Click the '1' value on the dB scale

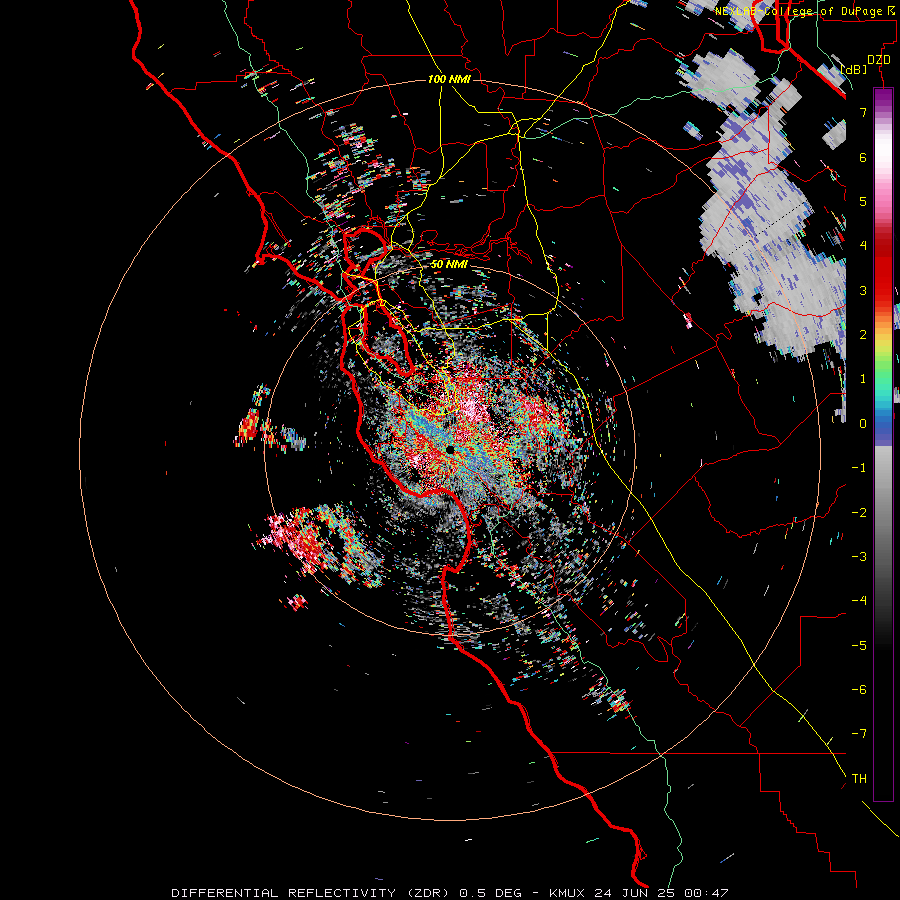click(x=863, y=379)
